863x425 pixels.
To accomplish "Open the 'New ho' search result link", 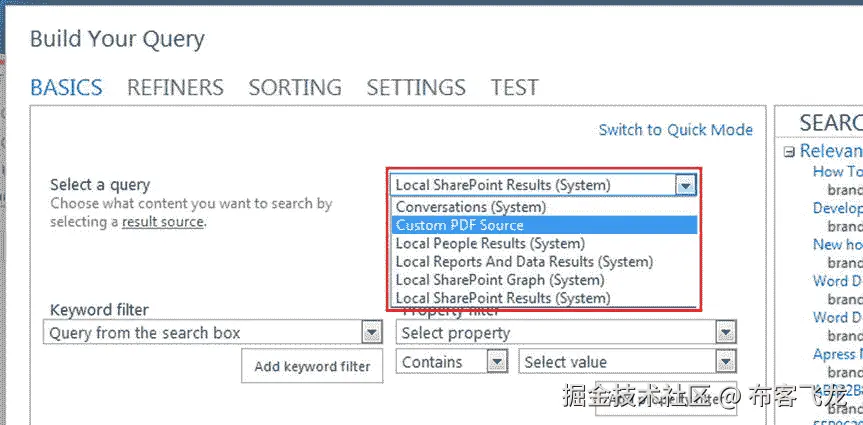I will 838,244.
